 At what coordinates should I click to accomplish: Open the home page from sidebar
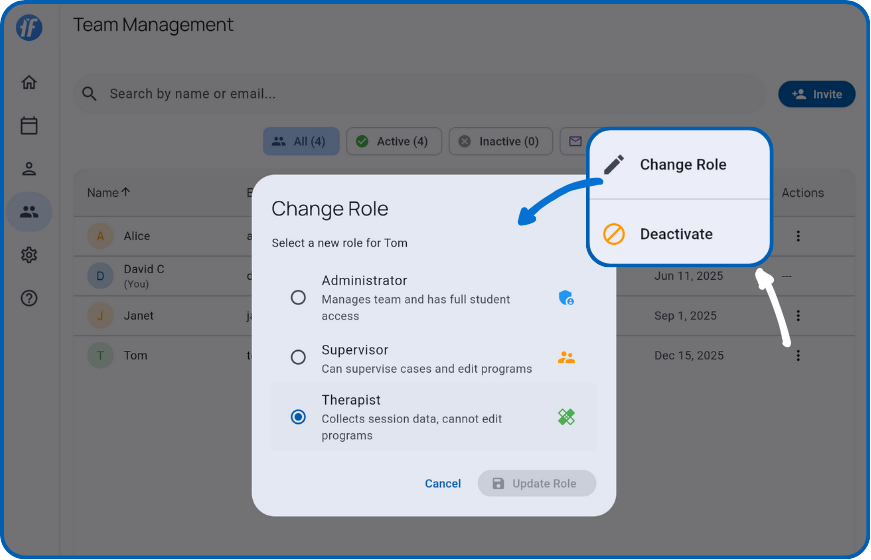[x=29, y=82]
